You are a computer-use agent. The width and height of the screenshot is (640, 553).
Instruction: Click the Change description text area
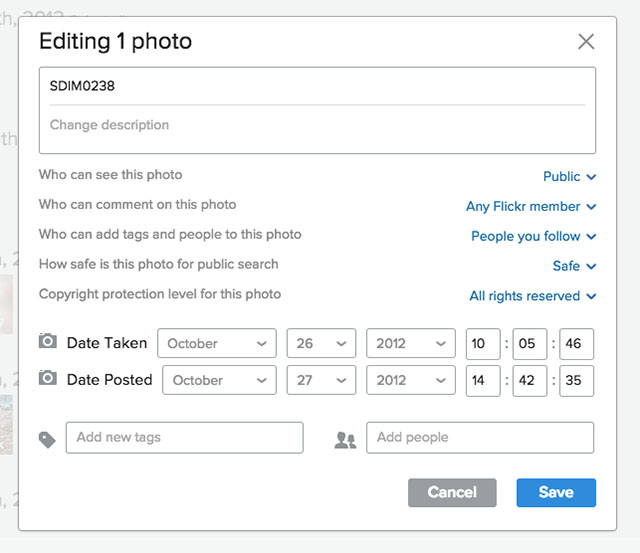click(x=317, y=126)
